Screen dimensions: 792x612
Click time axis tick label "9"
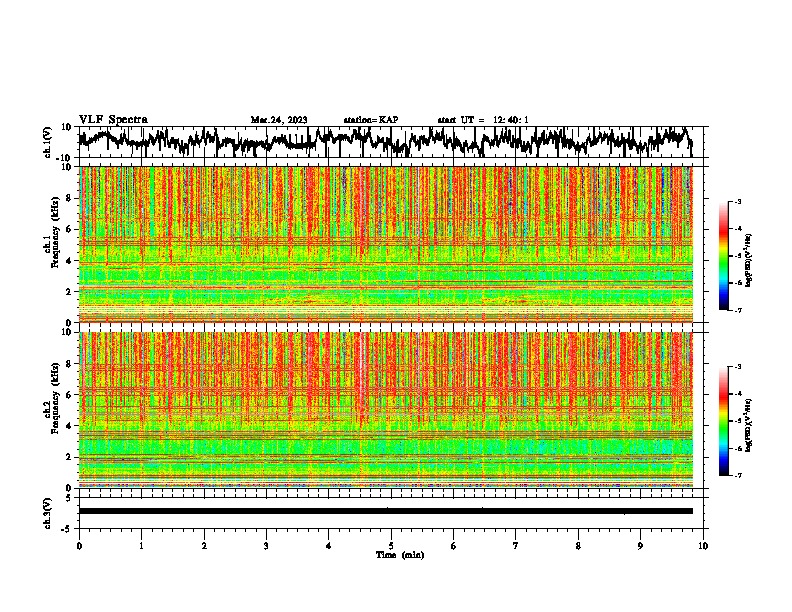tap(640, 546)
